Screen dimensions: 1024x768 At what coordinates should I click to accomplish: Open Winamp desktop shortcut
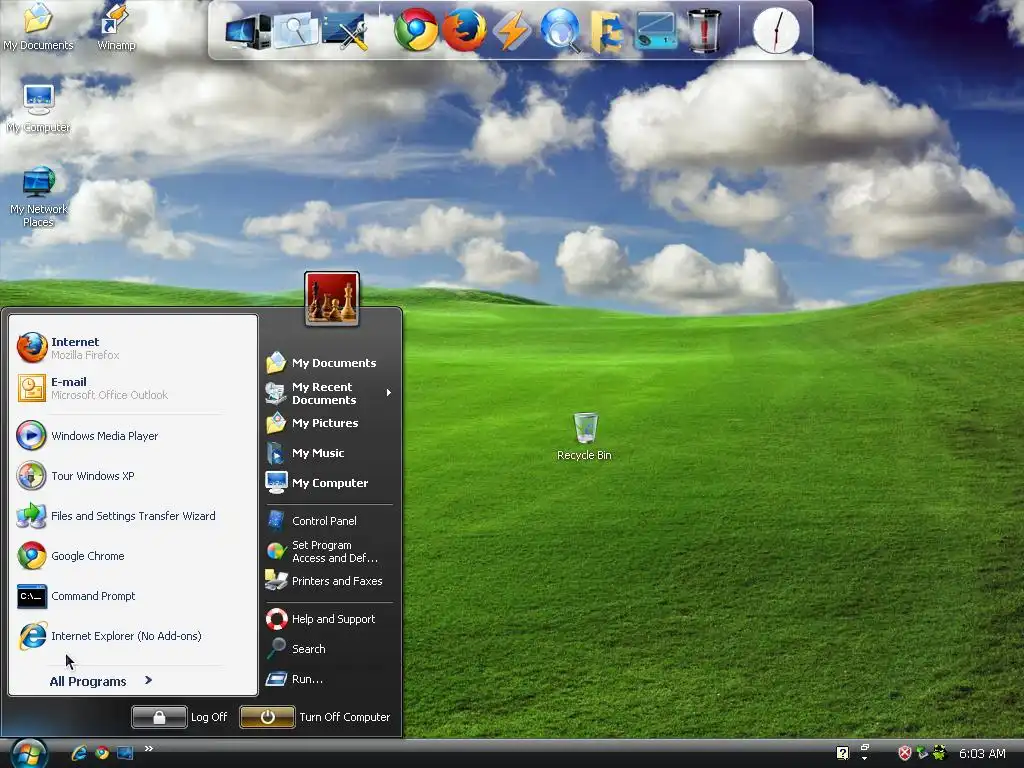pyautogui.click(x=116, y=27)
